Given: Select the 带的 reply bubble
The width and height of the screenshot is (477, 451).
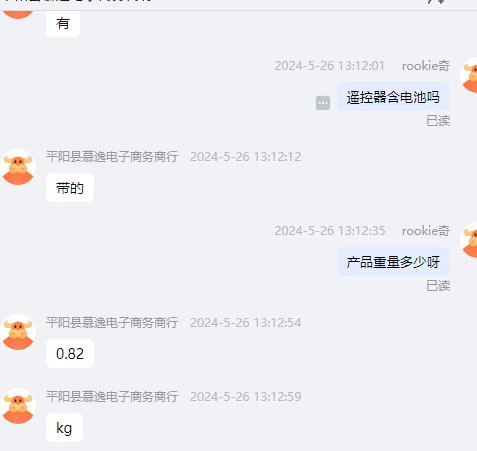Looking at the screenshot, I should [x=70, y=188].
